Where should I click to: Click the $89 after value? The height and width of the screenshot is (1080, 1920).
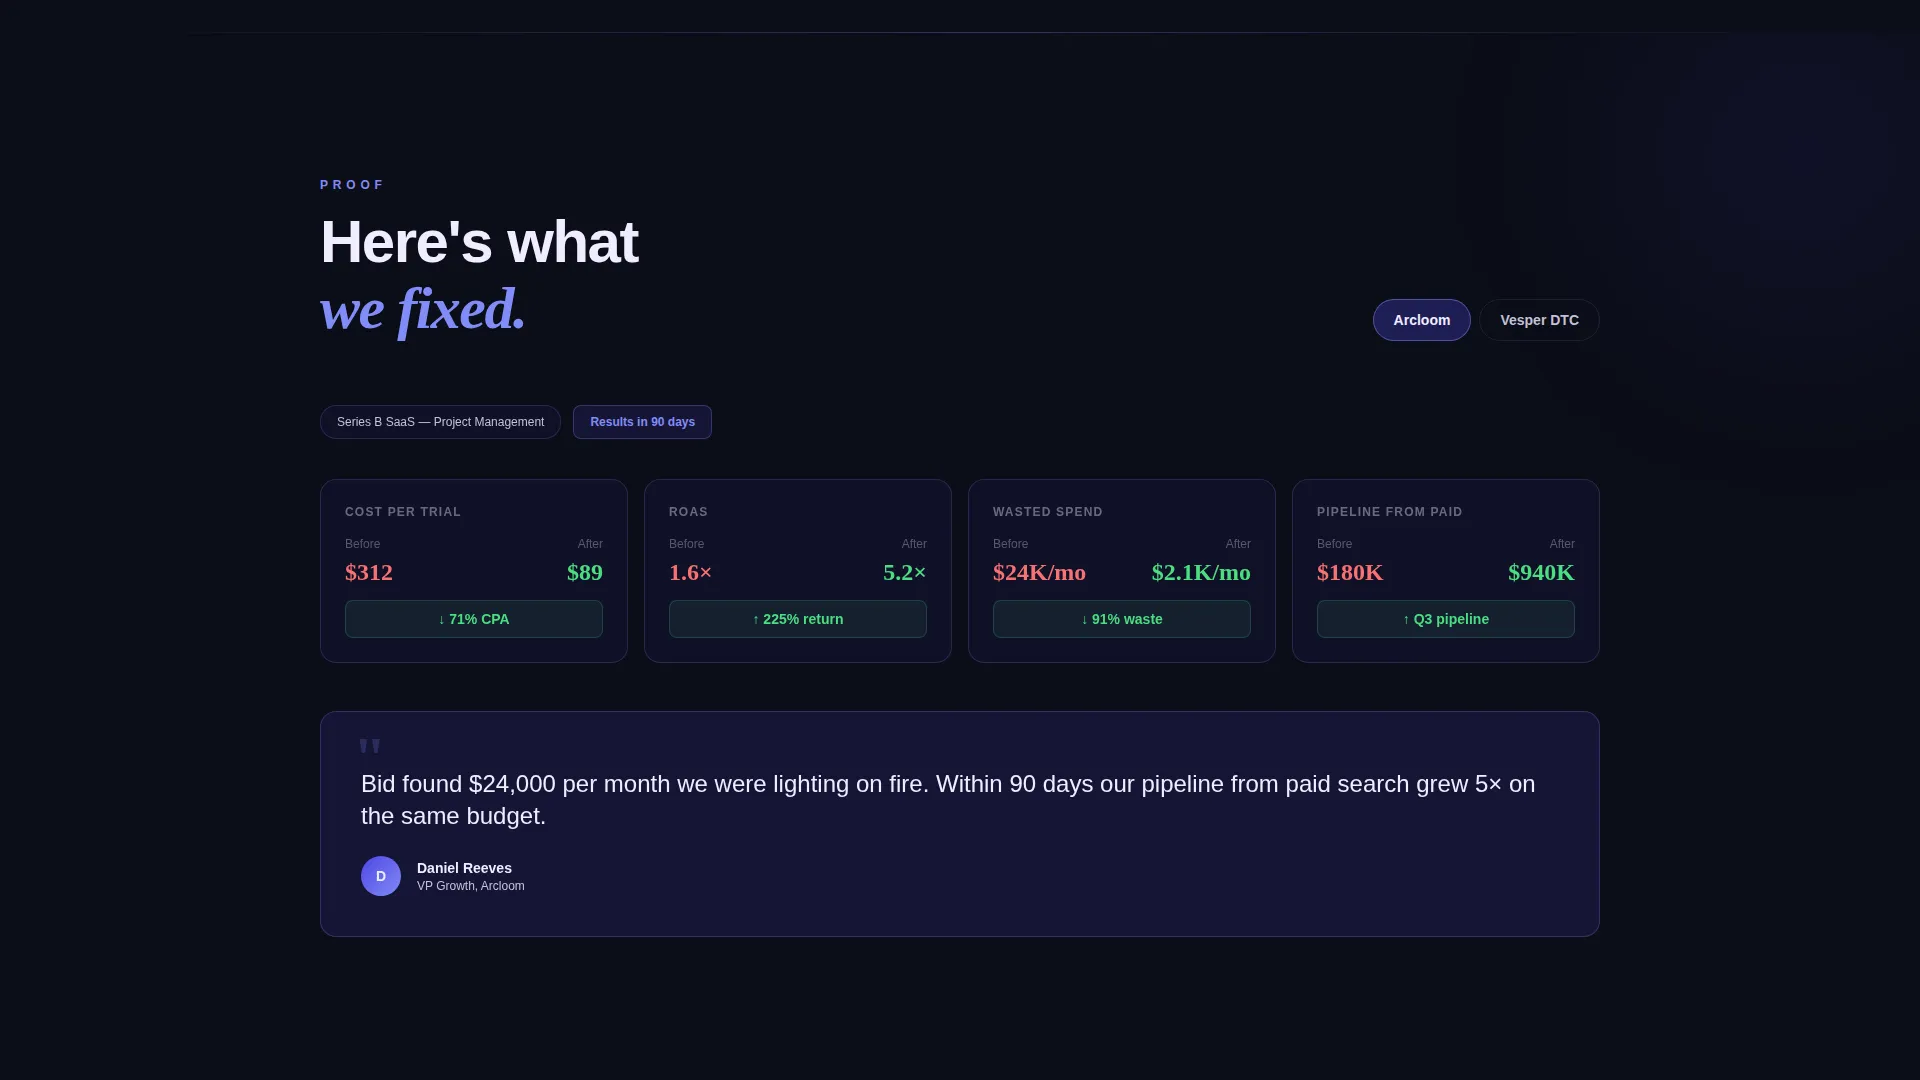tap(585, 573)
